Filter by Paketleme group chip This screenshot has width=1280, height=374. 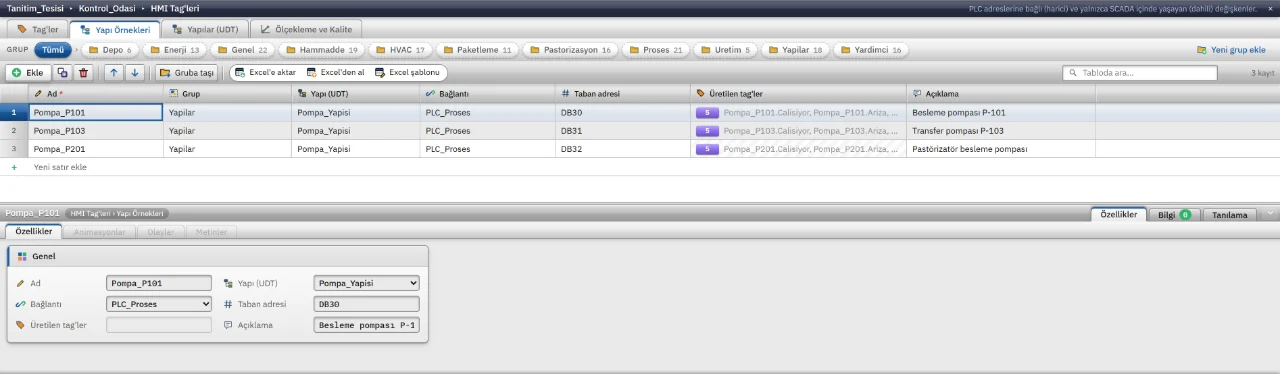click(x=477, y=49)
